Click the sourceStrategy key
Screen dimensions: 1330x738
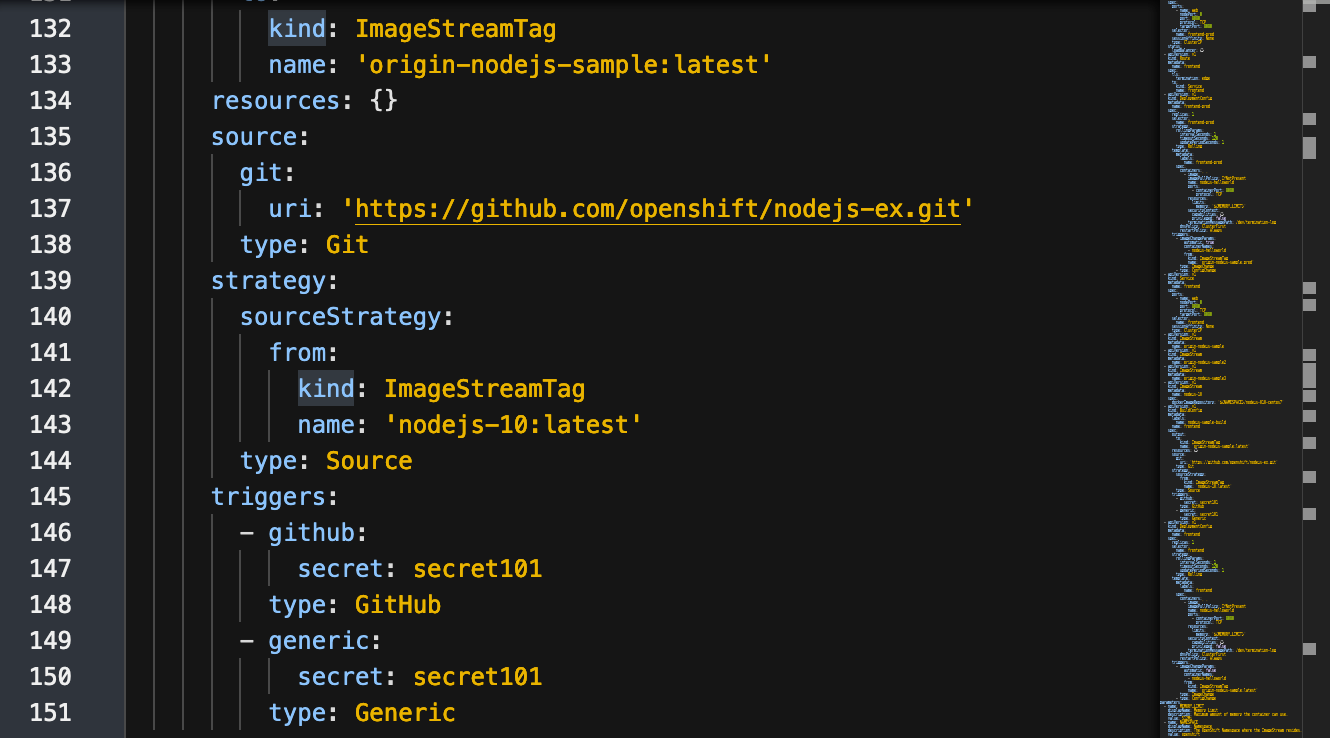point(340,317)
